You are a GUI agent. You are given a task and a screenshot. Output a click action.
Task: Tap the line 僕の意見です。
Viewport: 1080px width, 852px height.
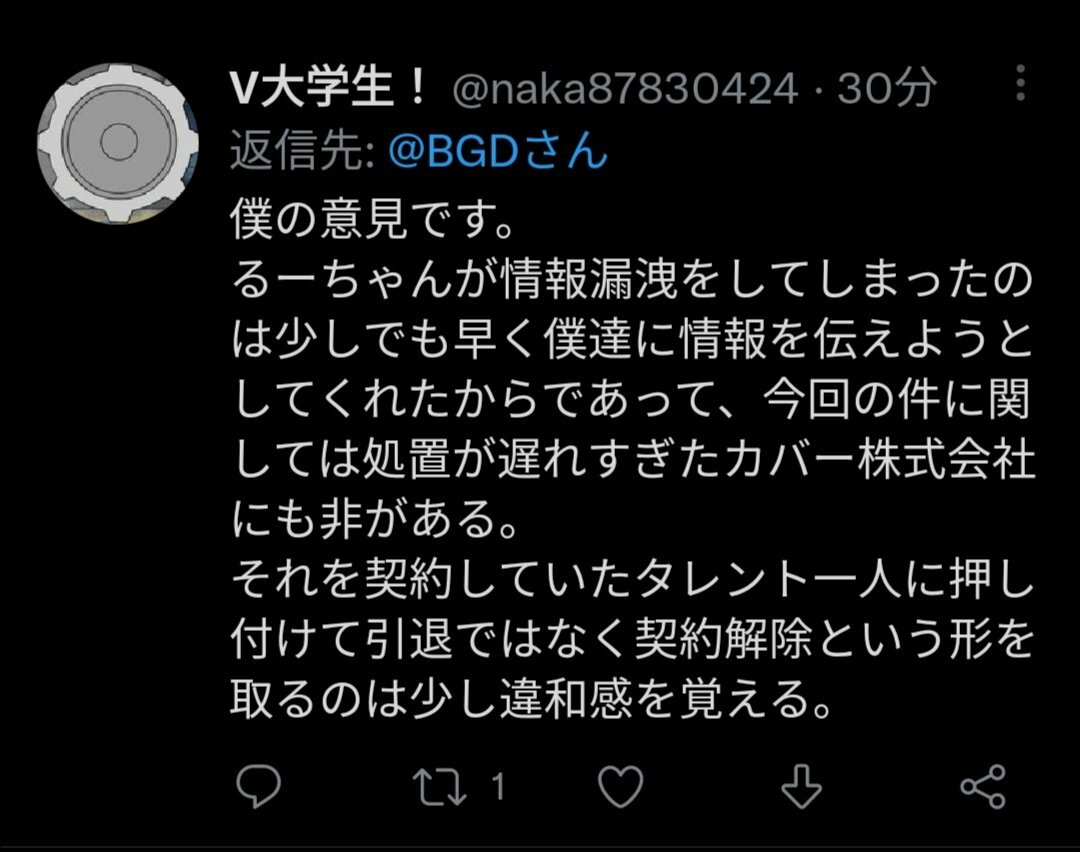tap(372, 220)
